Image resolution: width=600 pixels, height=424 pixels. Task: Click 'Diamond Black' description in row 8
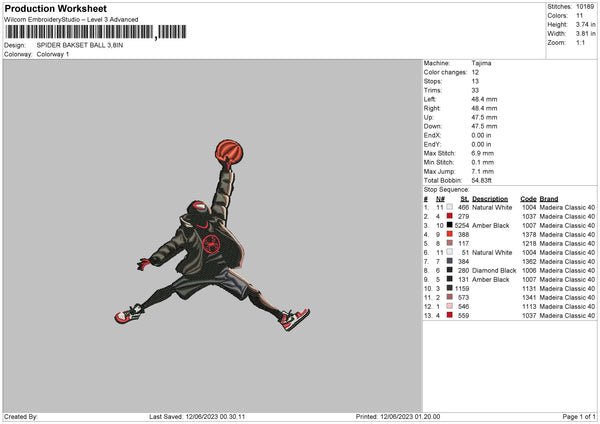pos(494,271)
